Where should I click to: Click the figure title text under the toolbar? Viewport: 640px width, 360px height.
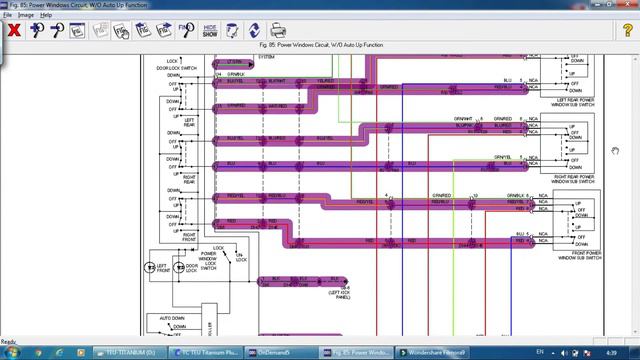321,45
